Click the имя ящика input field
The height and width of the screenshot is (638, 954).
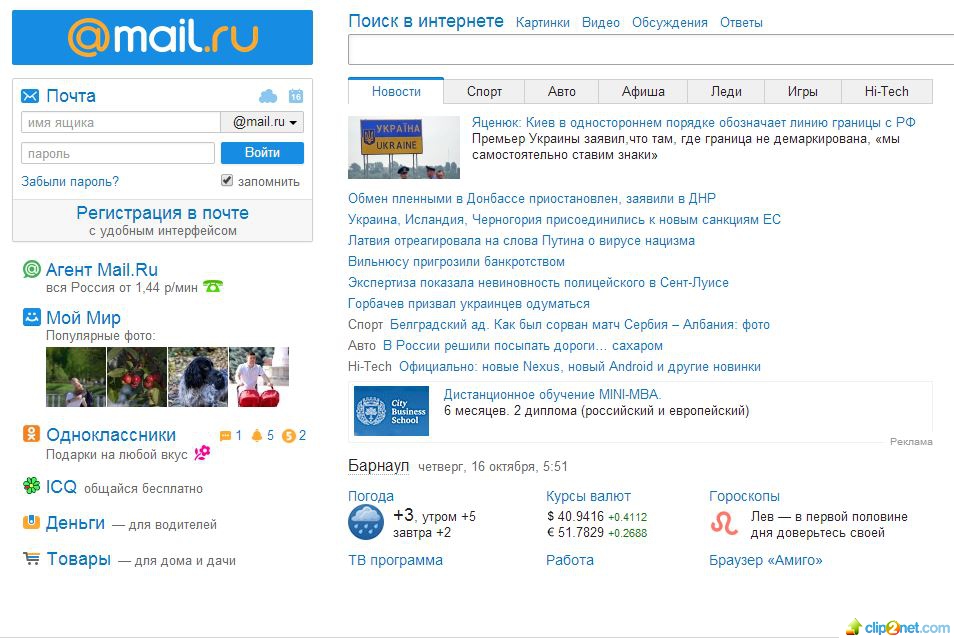click(120, 122)
